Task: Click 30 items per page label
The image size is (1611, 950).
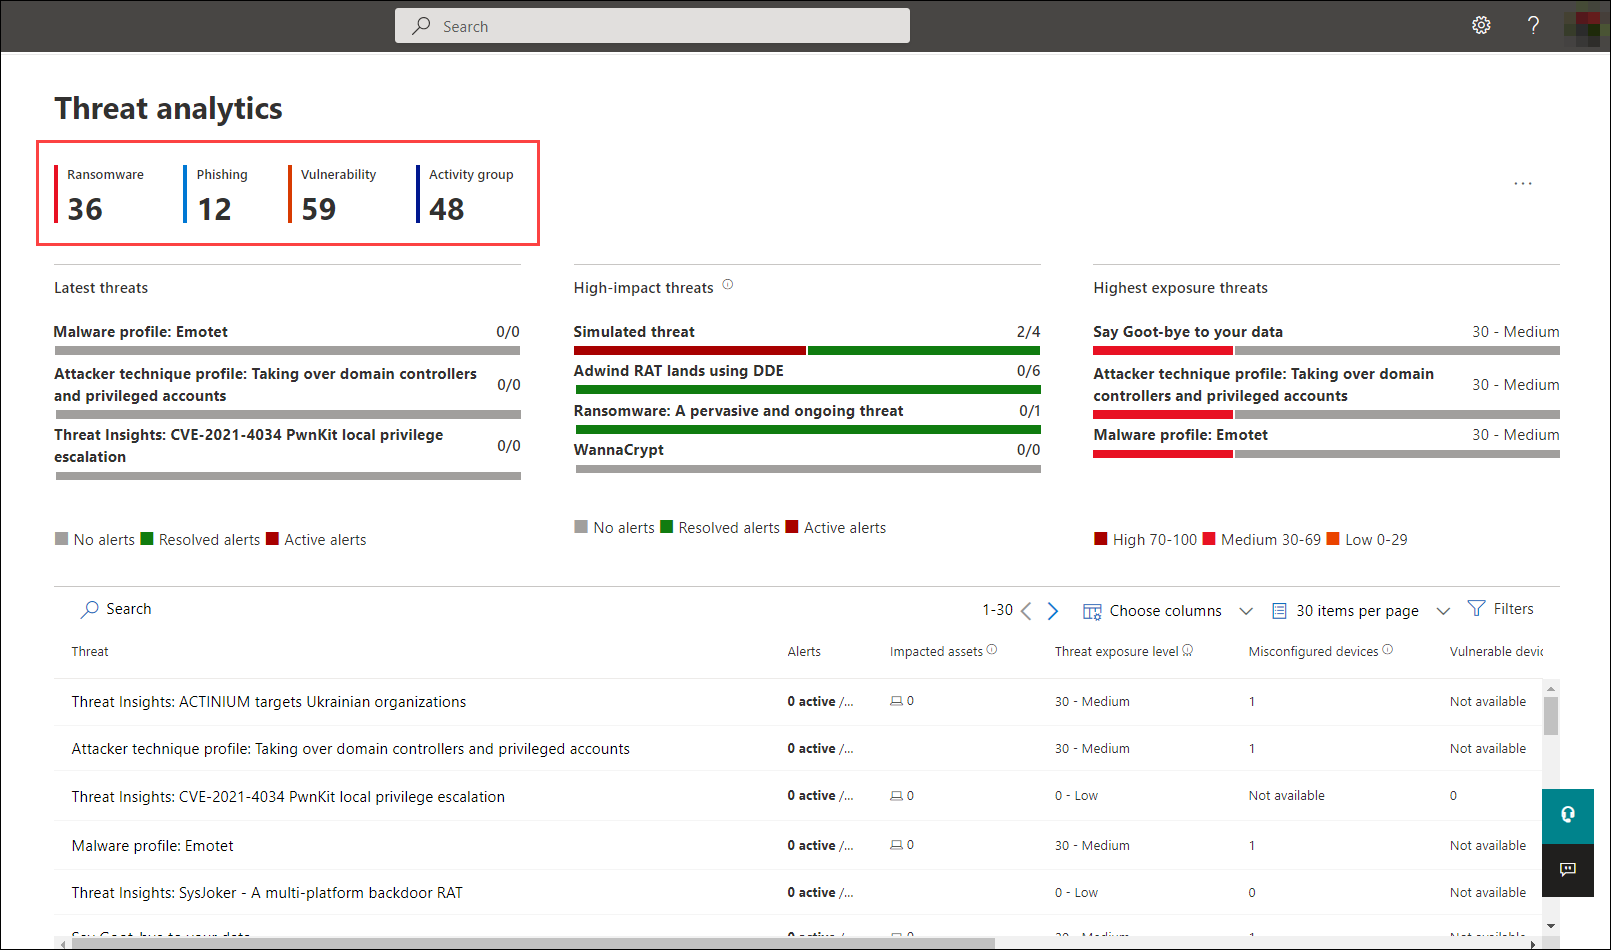Action: (1357, 611)
